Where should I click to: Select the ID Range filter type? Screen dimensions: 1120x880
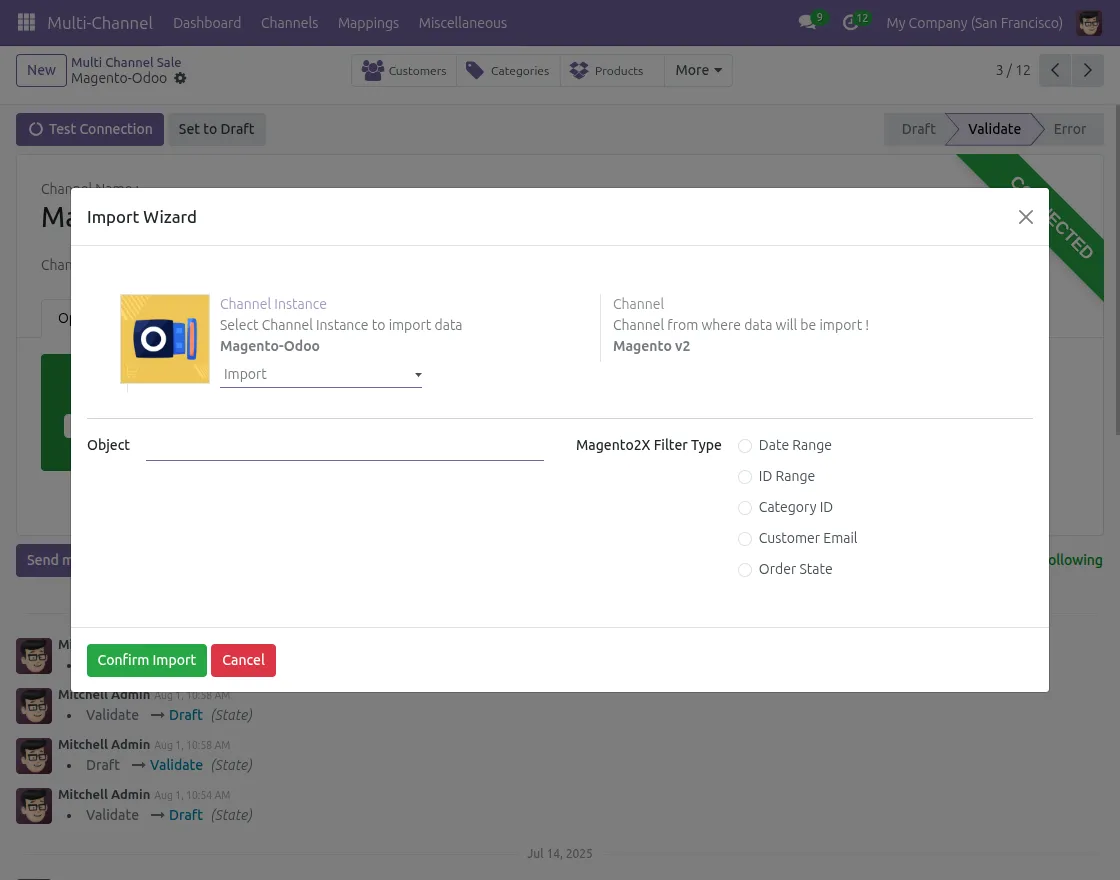(745, 476)
